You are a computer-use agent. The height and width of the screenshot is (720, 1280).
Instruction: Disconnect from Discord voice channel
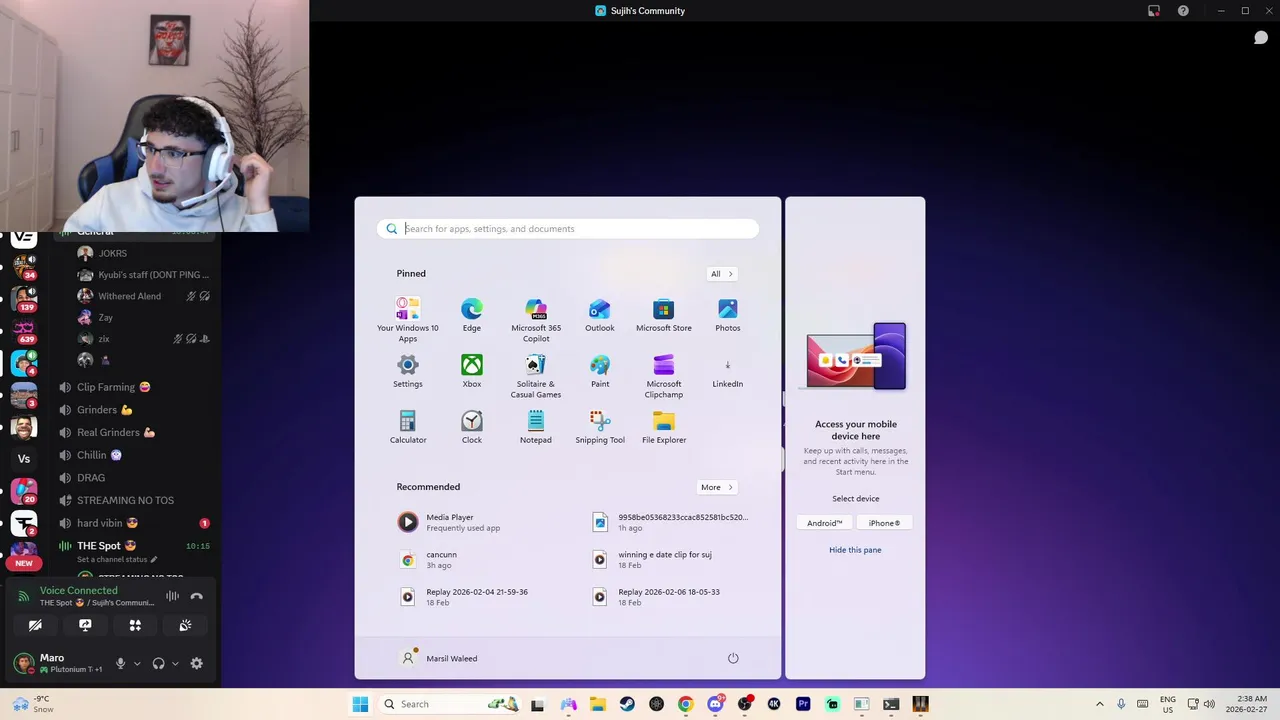197,596
